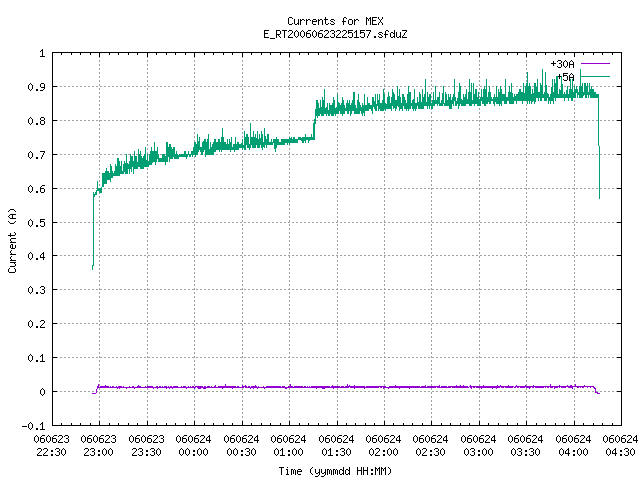The height and width of the screenshot is (480, 640).
Task: Click the green curve's initial rise near 22:55
Action: (93, 231)
